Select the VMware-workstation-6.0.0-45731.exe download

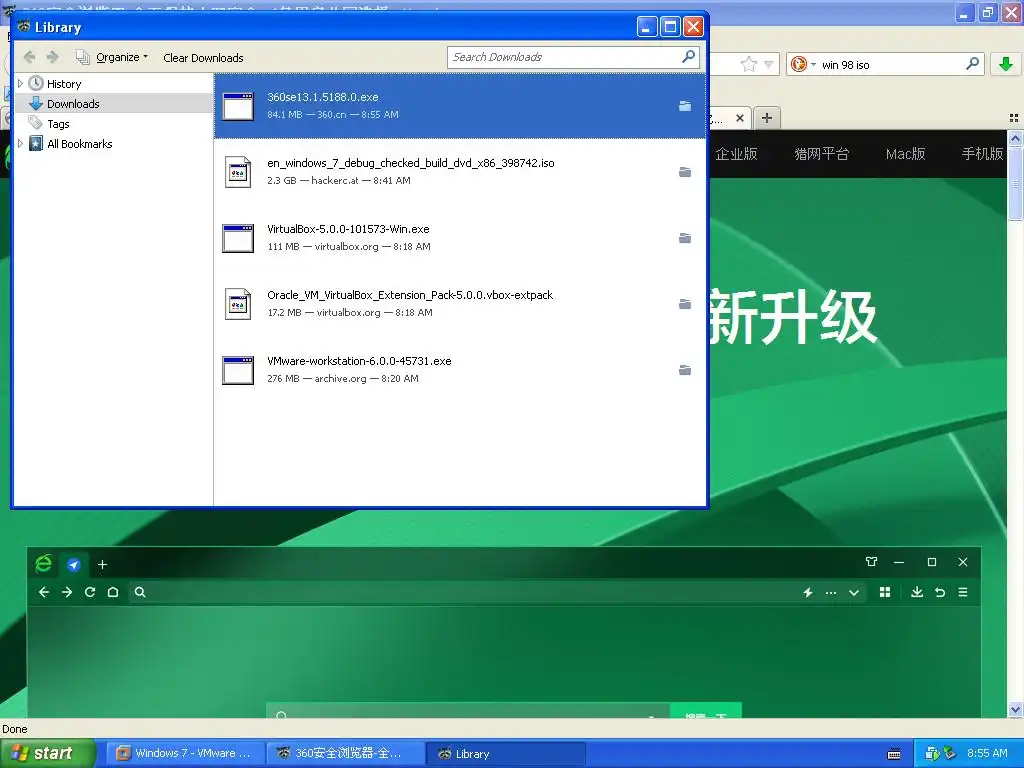point(460,370)
